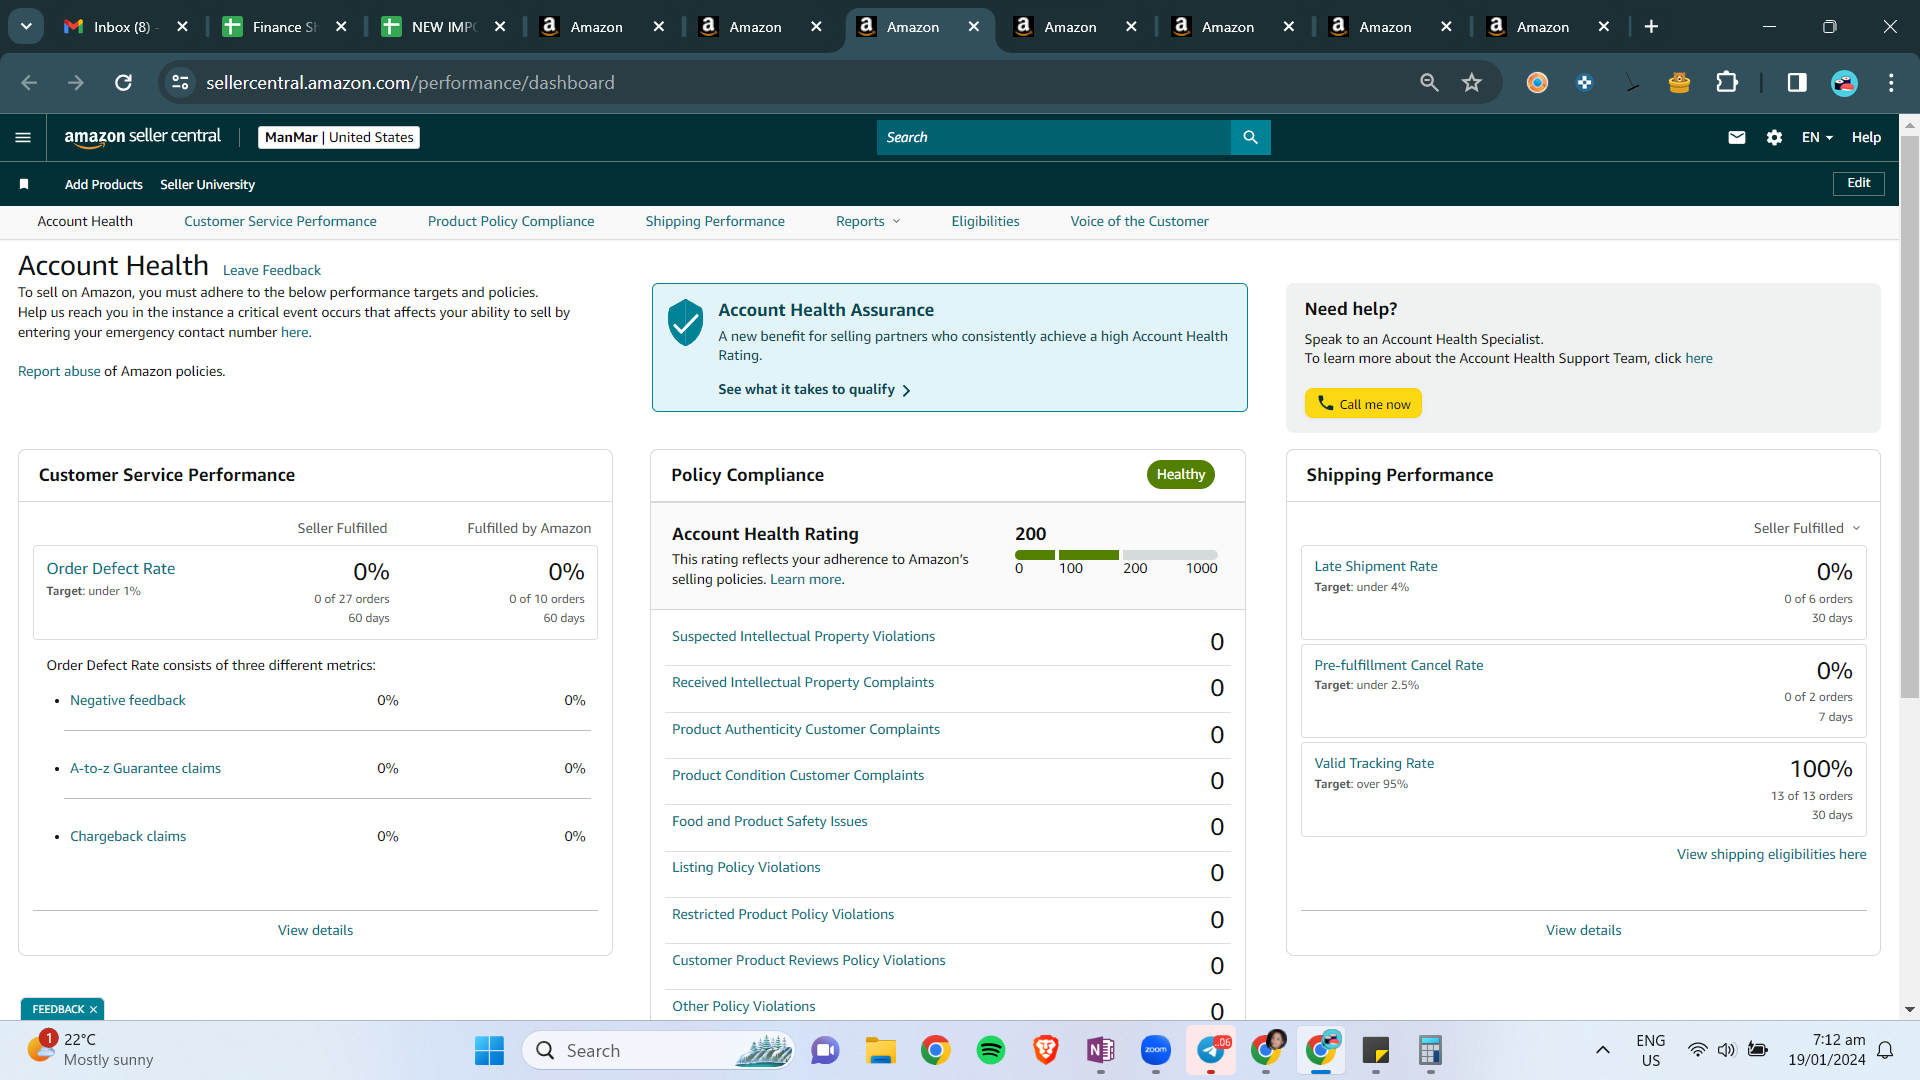
Task: Bookmark this page with the star icon
Action: (x=1471, y=83)
